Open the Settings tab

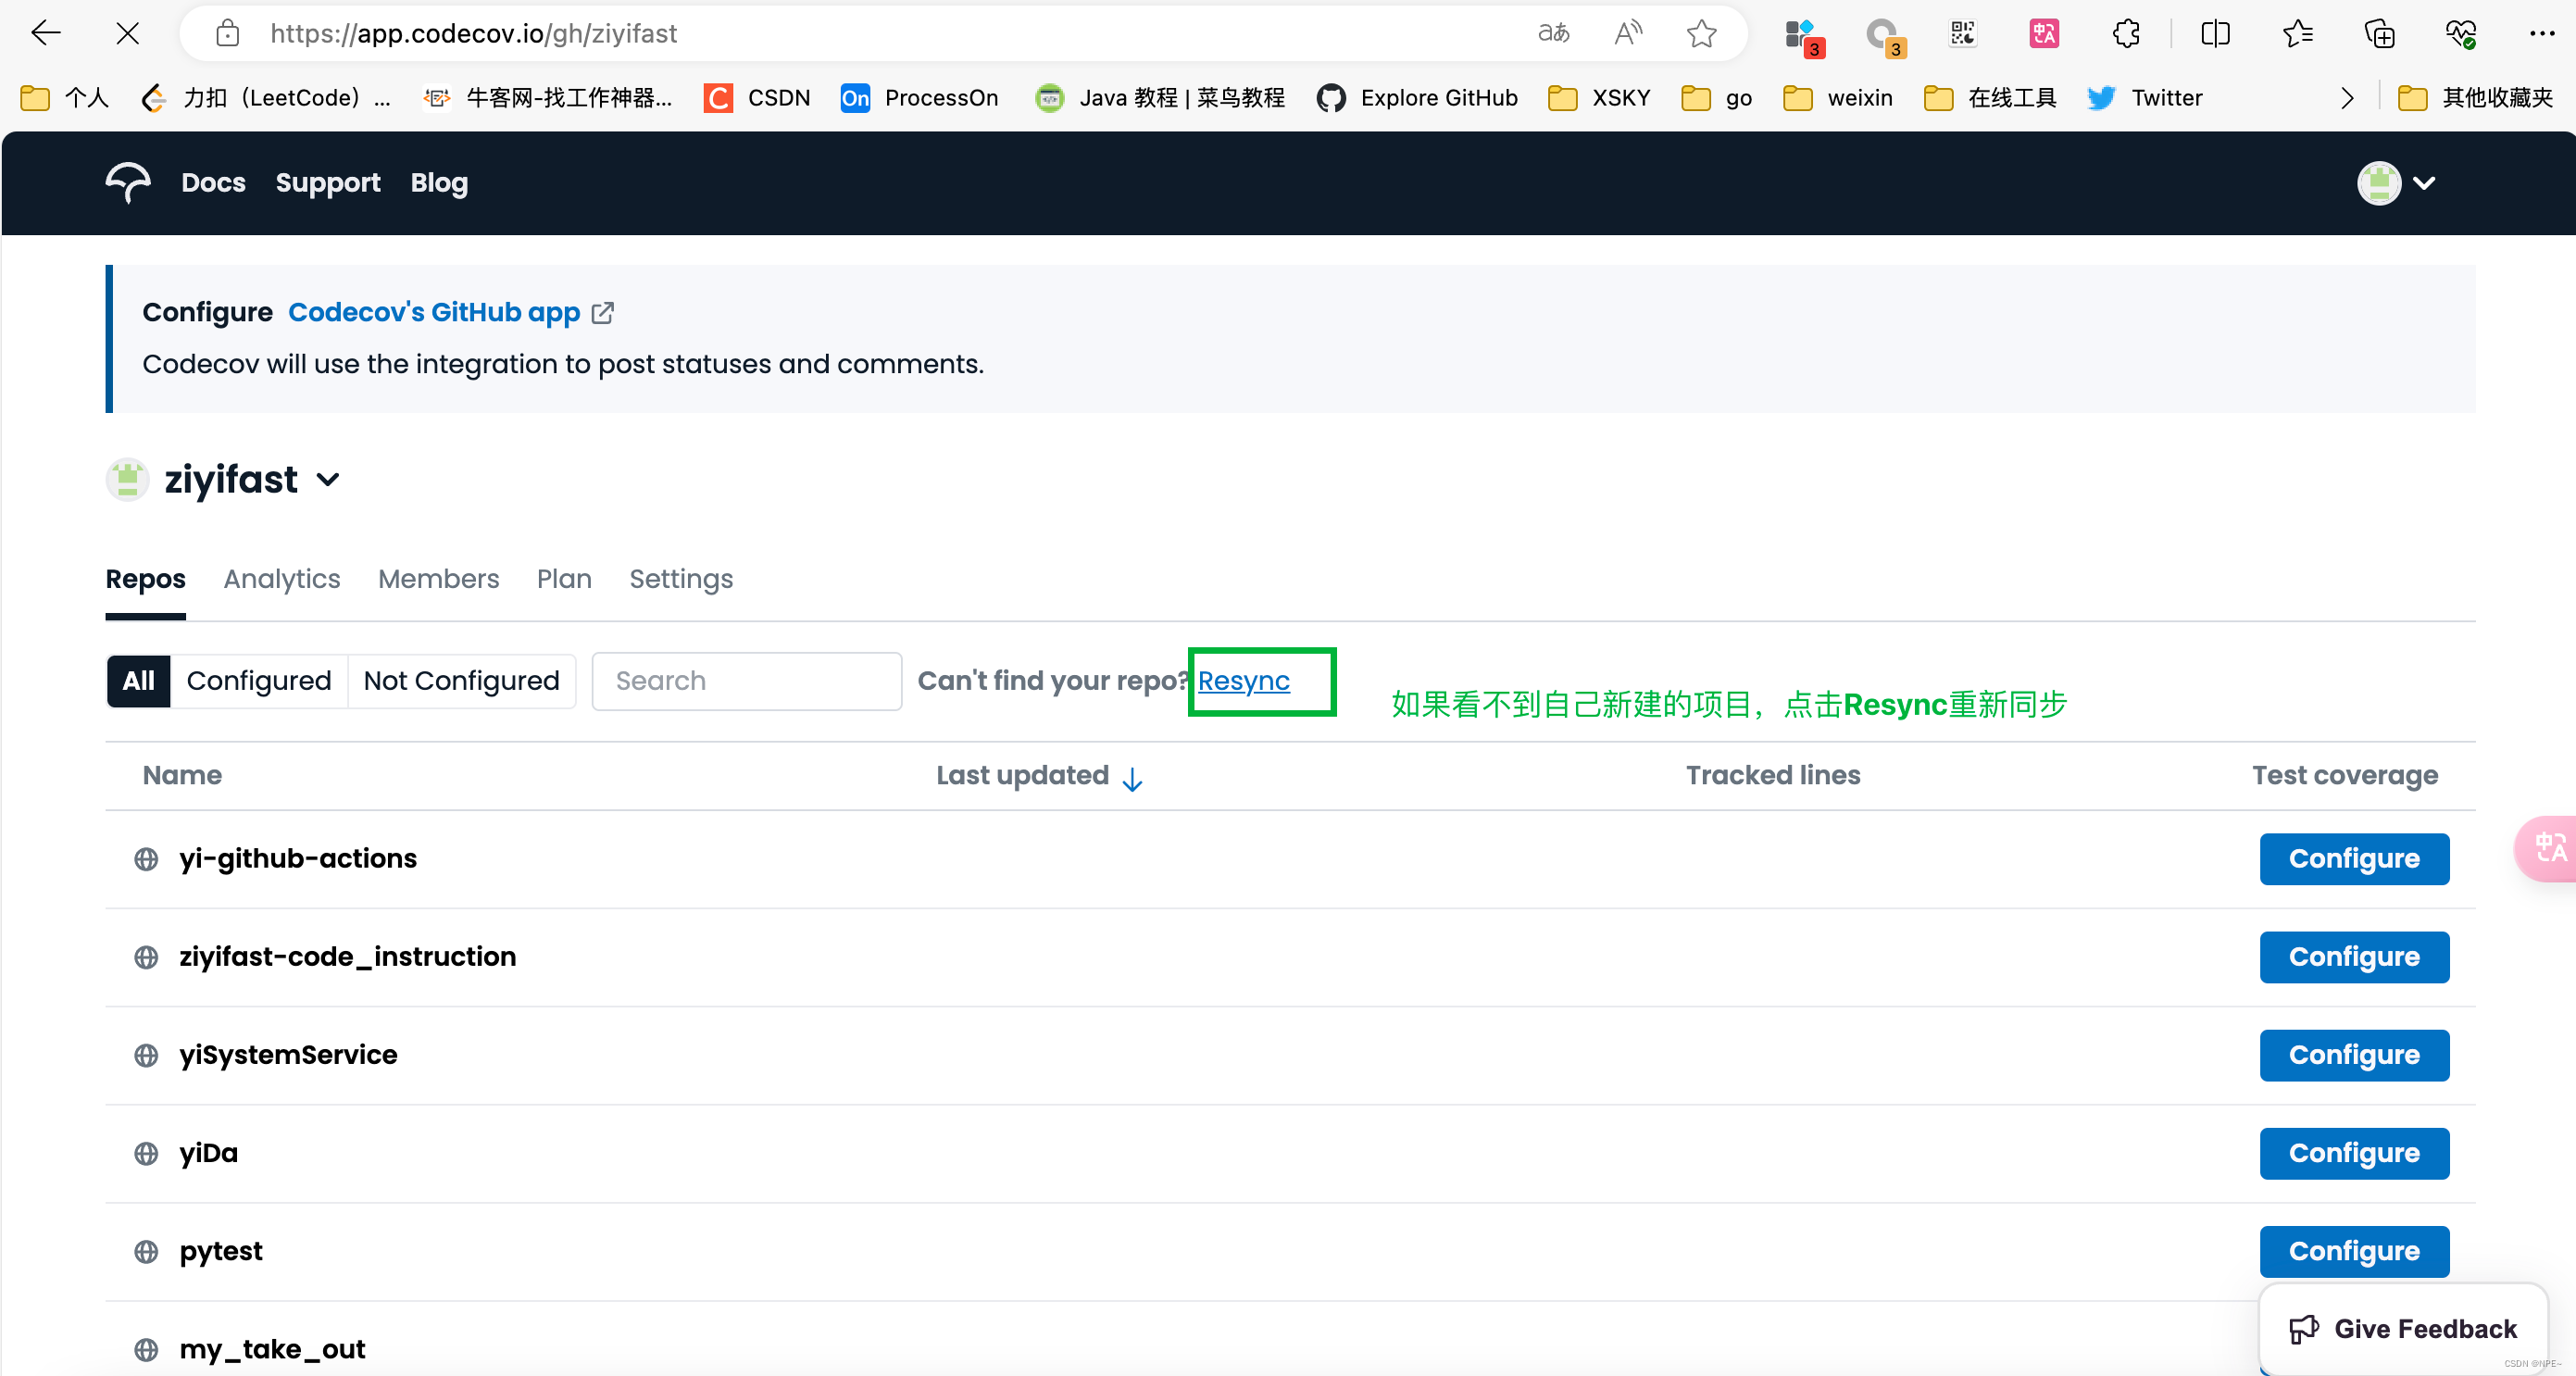[x=681, y=579]
